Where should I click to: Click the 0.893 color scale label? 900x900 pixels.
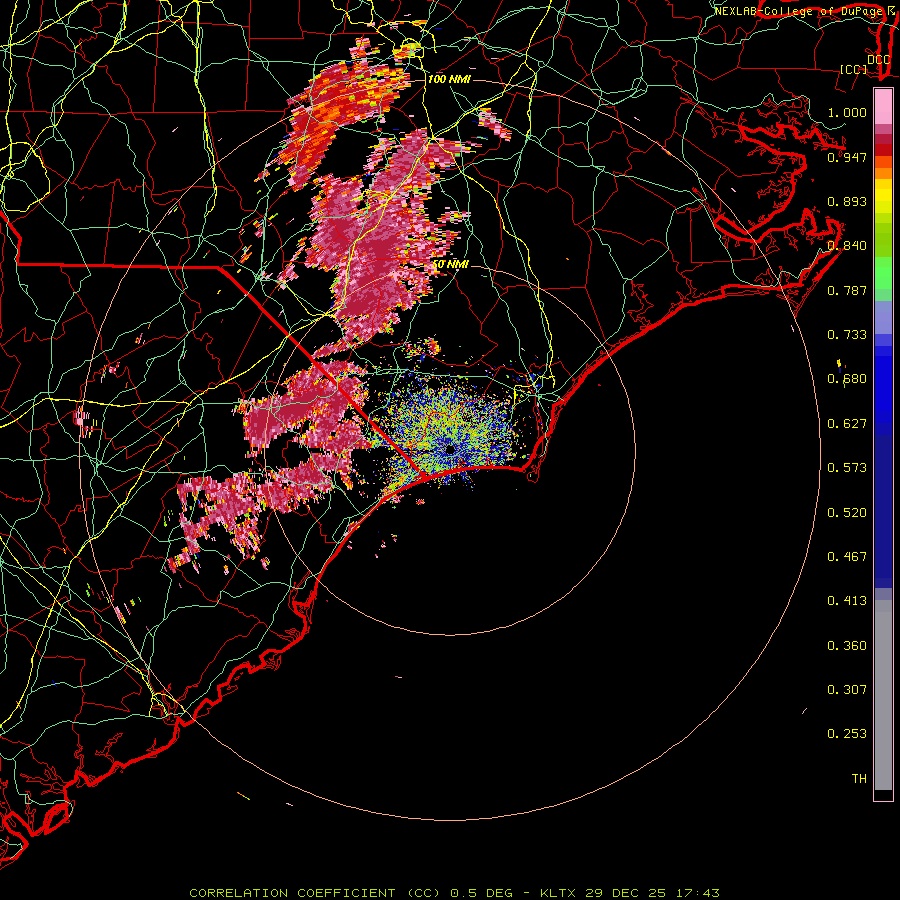coord(847,201)
